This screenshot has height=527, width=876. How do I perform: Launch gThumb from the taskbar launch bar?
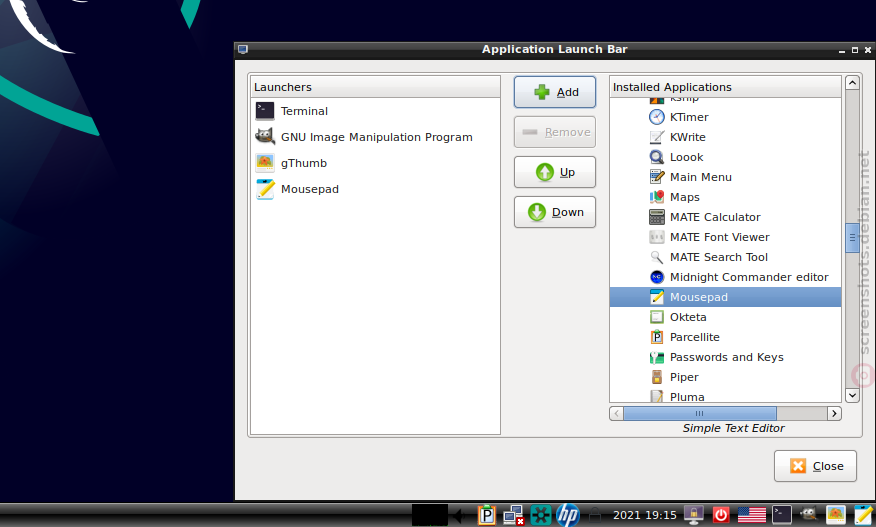(836, 514)
